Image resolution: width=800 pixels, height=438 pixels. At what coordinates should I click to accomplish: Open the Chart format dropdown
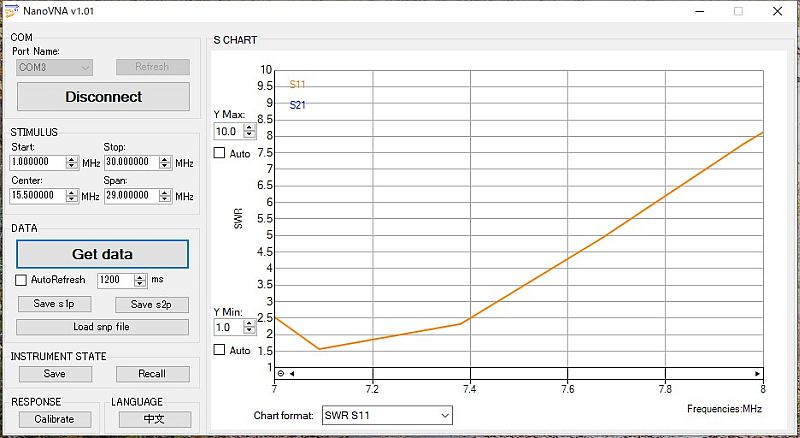tap(387, 415)
